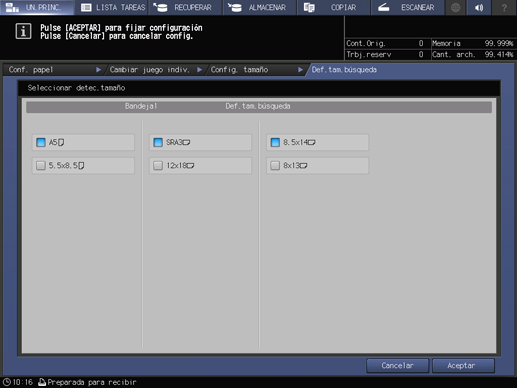Click the Cancelar button

(397, 366)
